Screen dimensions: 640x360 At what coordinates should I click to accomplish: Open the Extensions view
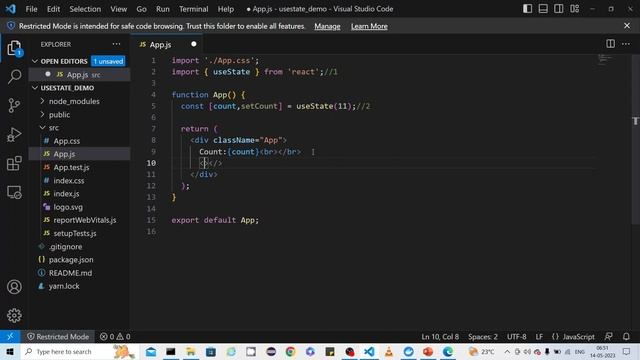point(14,163)
